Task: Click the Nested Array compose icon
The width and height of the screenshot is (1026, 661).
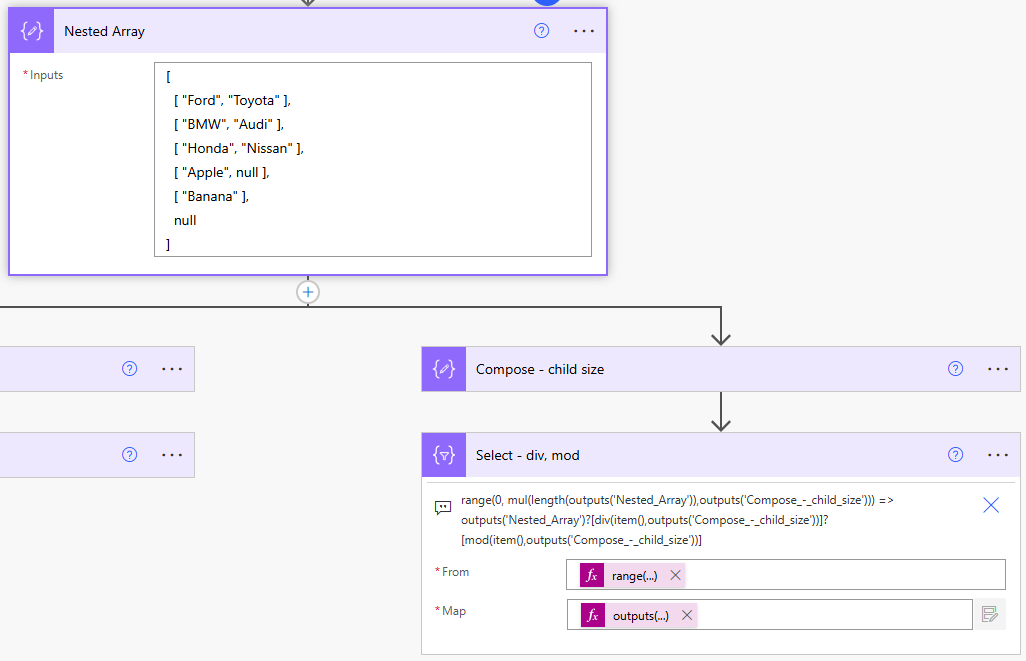Action: [31, 31]
